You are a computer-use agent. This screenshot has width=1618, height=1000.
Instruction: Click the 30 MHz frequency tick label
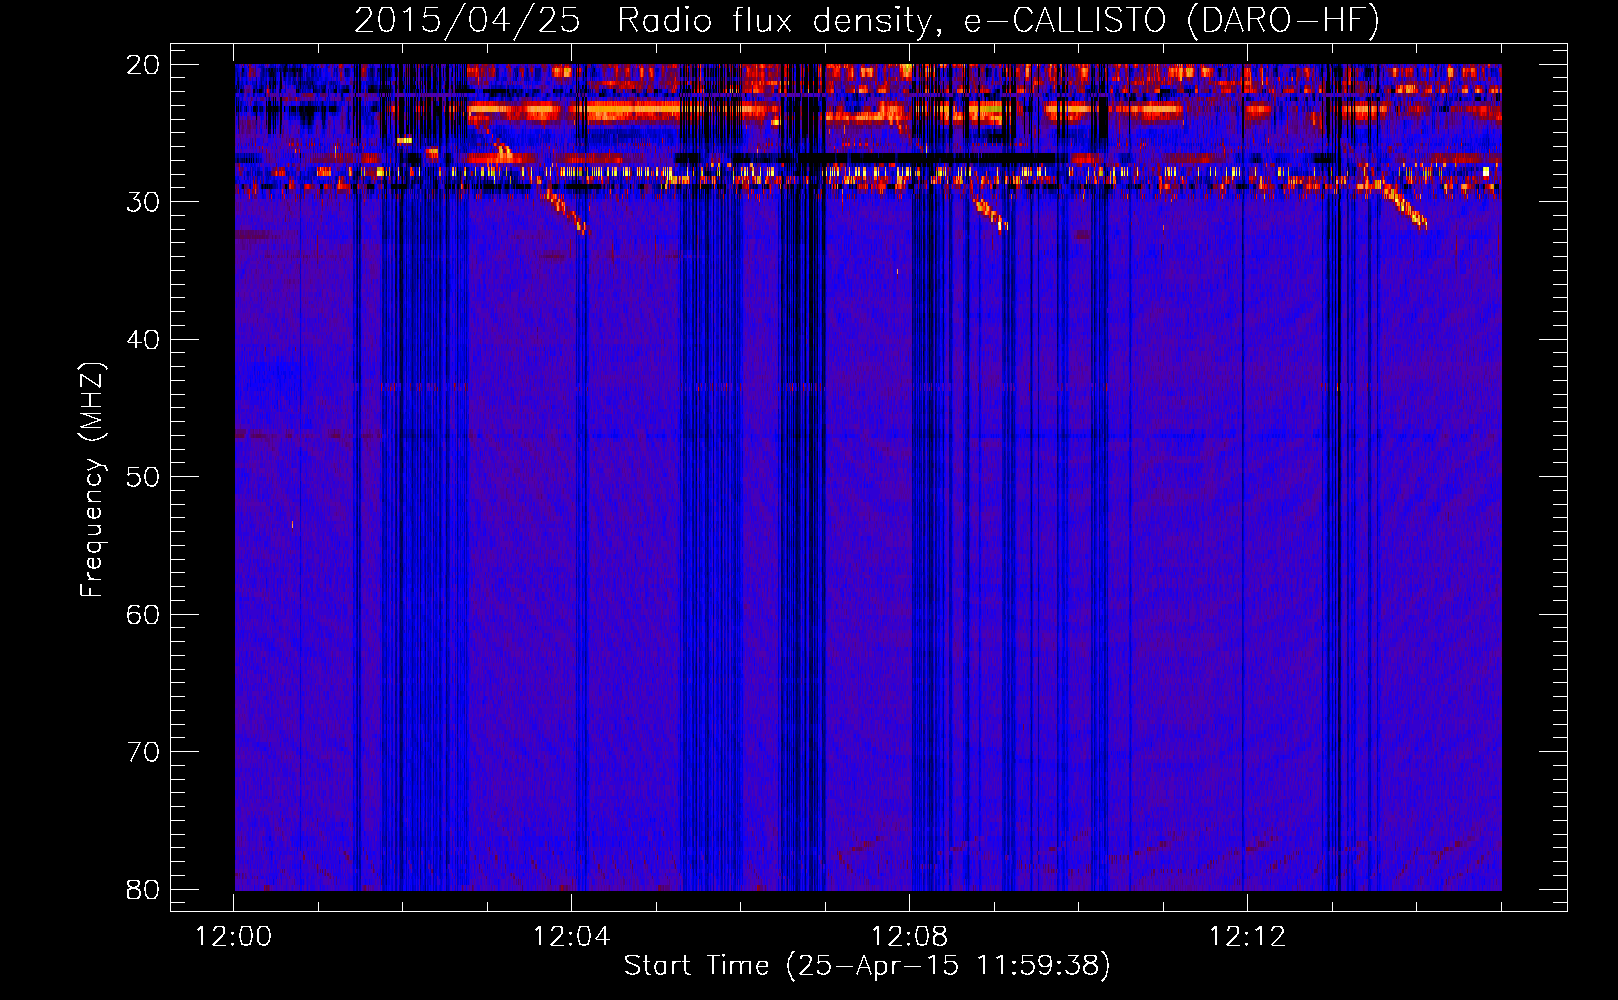point(143,201)
